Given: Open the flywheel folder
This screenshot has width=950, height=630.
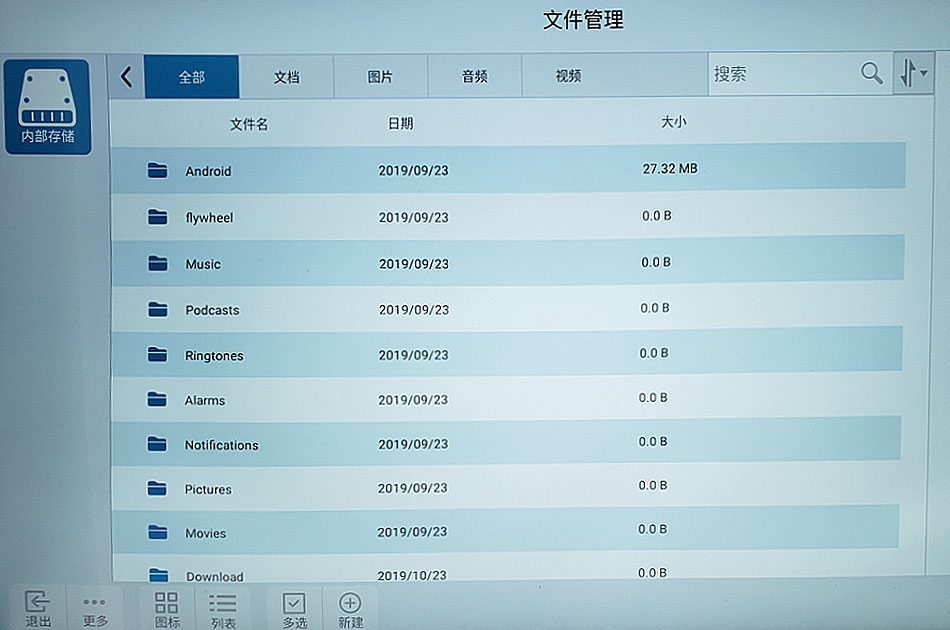Looking at the screenshot, I should pos(209,217).
